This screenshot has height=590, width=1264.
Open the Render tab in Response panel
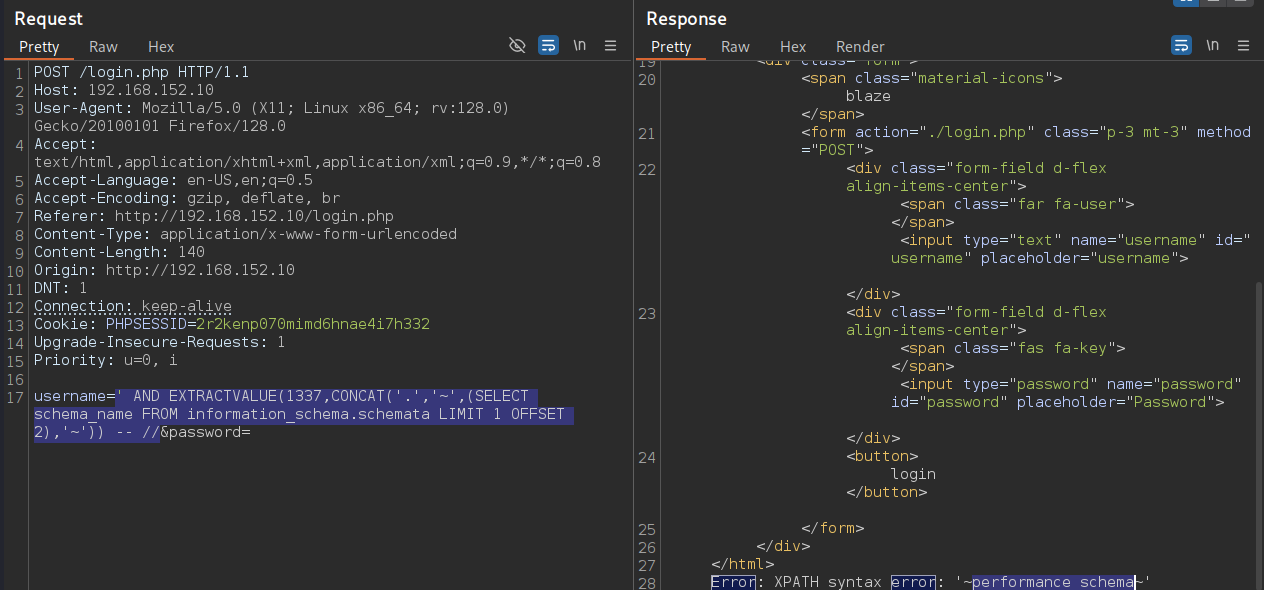(860, 47)
